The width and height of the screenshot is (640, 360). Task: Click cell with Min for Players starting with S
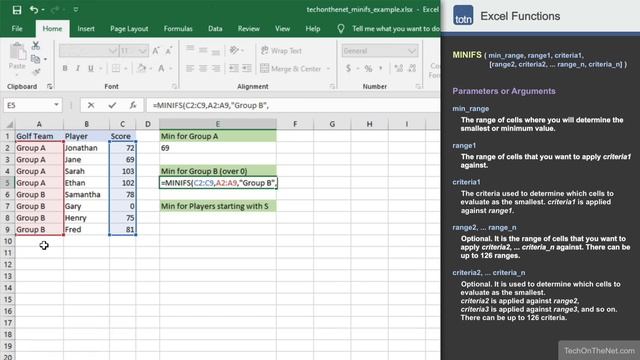point(218,206)
